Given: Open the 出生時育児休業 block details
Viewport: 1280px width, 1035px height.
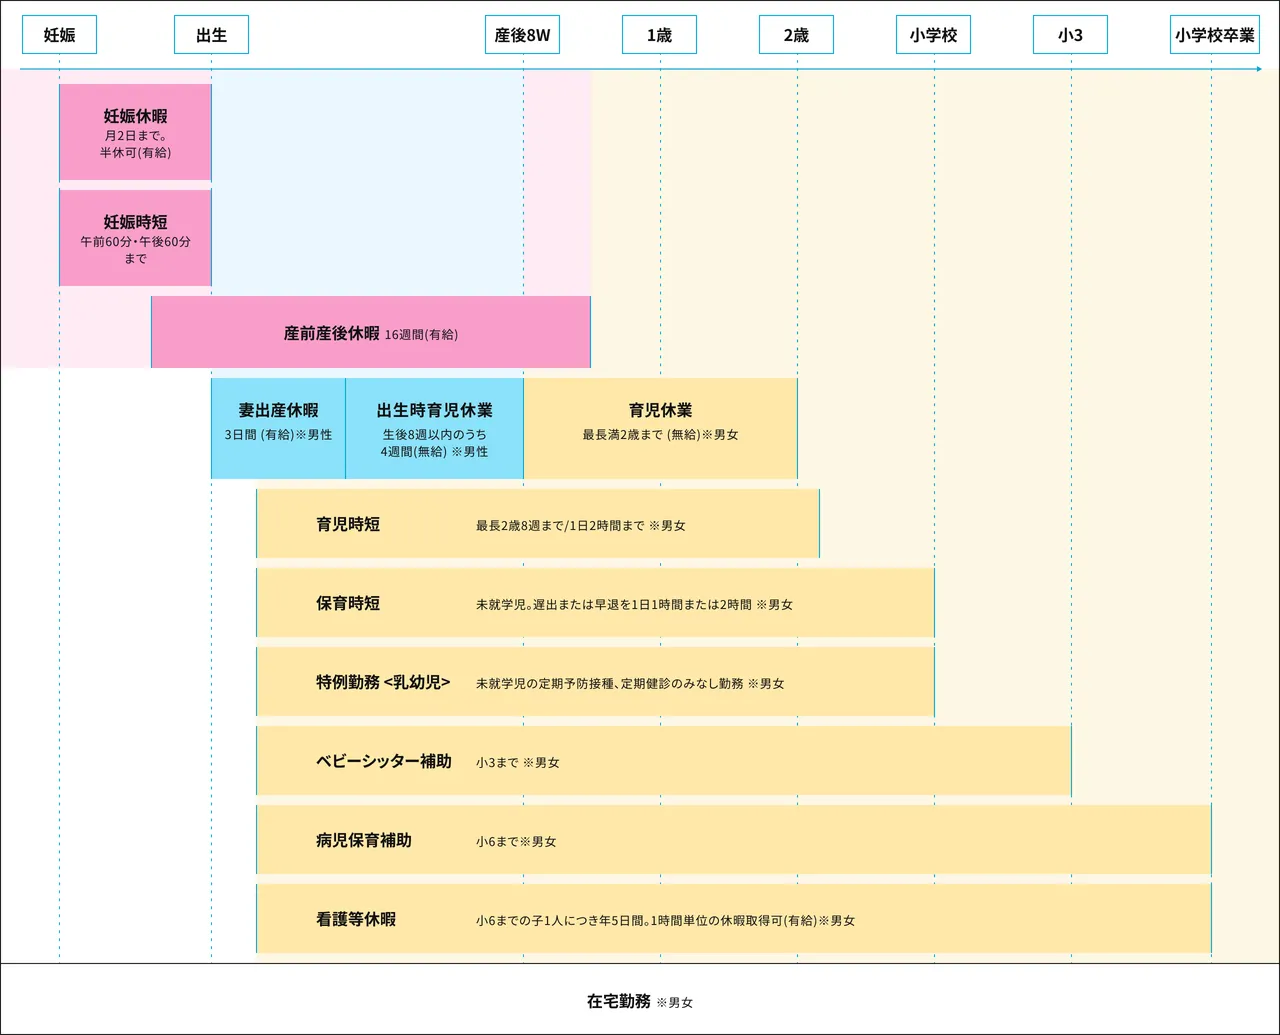Looking at the screenshot, I should coord(435,427).
